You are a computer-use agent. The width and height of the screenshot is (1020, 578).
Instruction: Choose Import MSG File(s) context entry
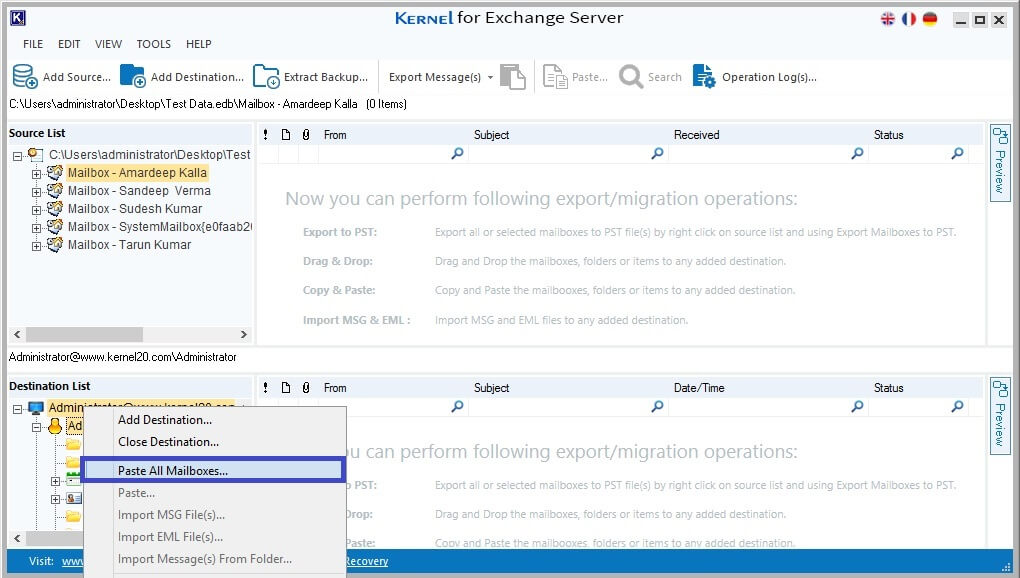(x=215, y=515)
